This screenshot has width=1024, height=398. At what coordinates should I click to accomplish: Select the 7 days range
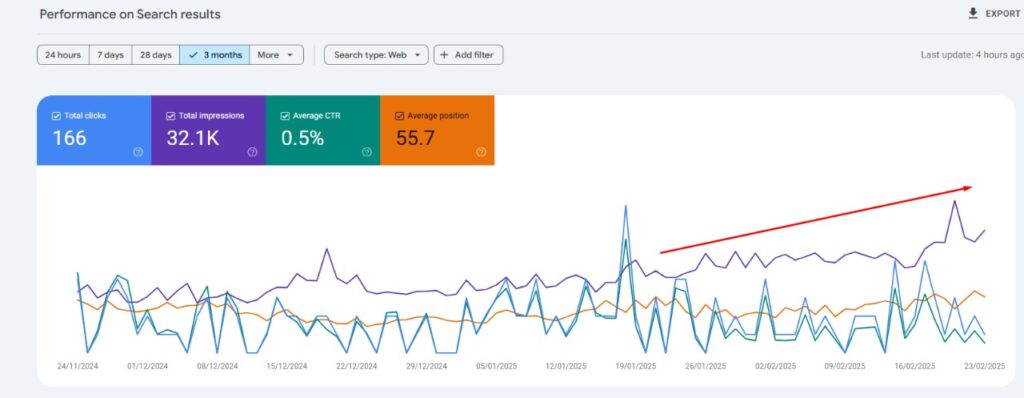click(x=110, y=55)
